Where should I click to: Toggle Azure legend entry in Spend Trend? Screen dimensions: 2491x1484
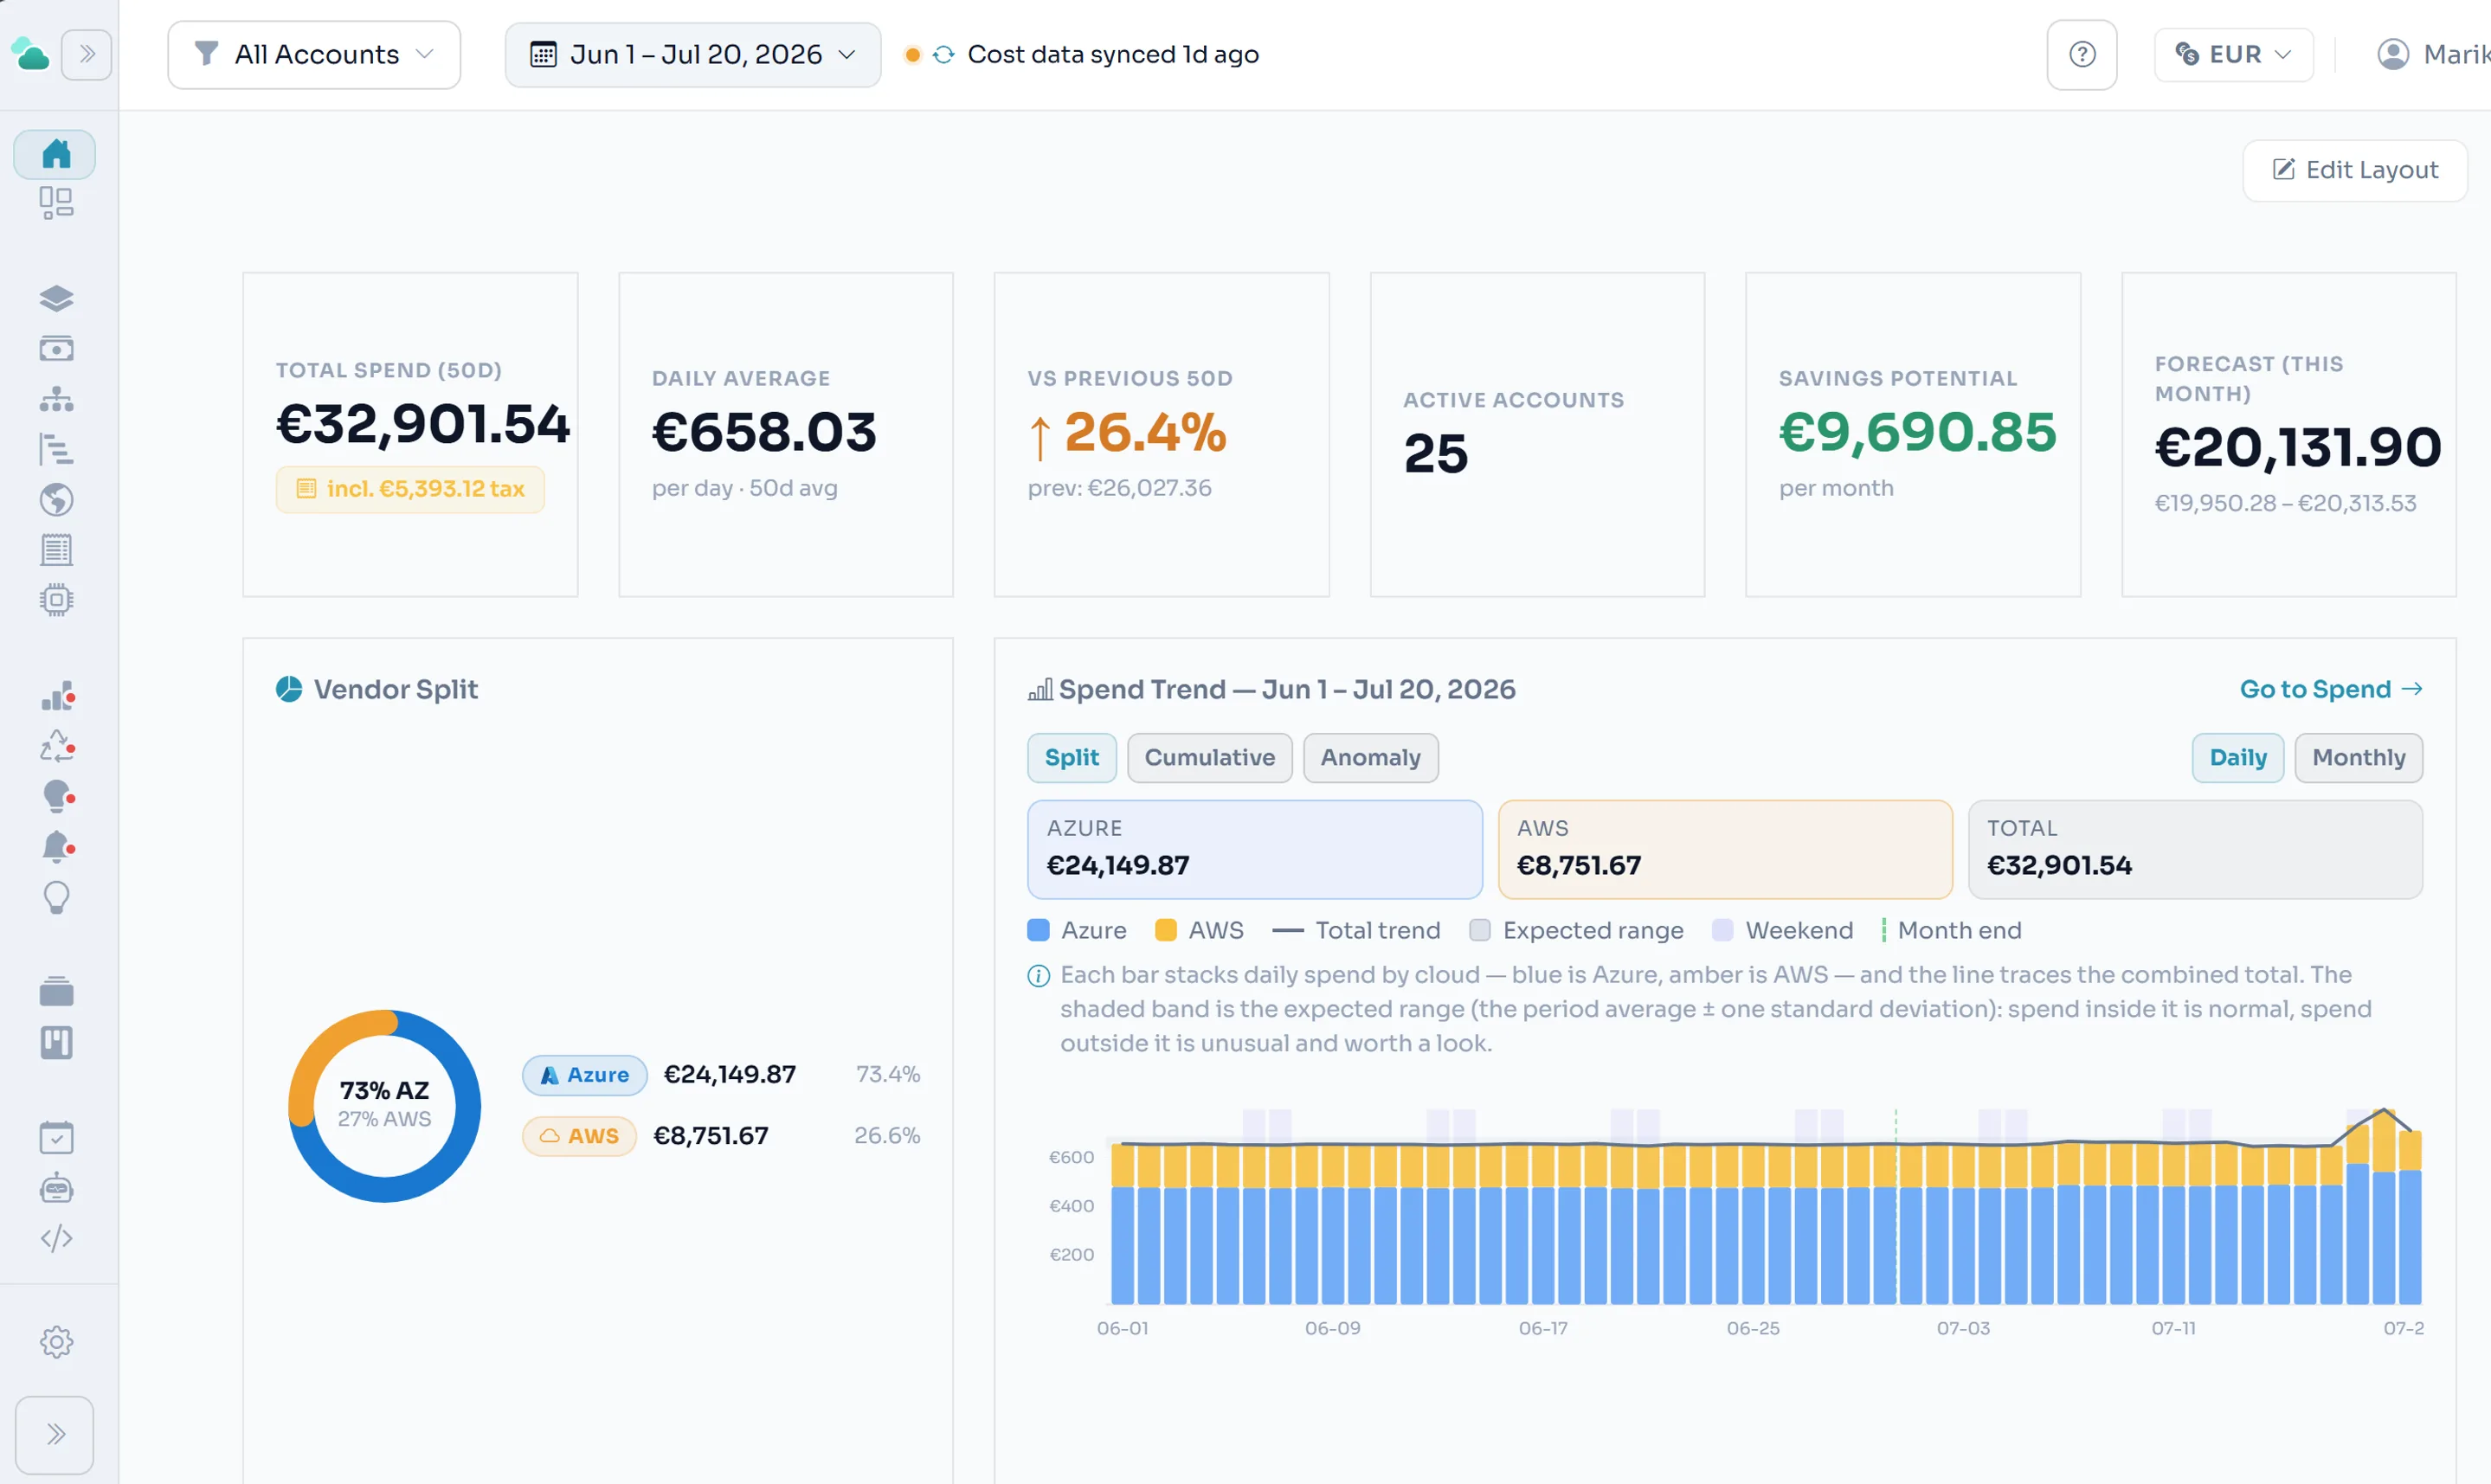pyautogui.click(x=1077, y=930)
